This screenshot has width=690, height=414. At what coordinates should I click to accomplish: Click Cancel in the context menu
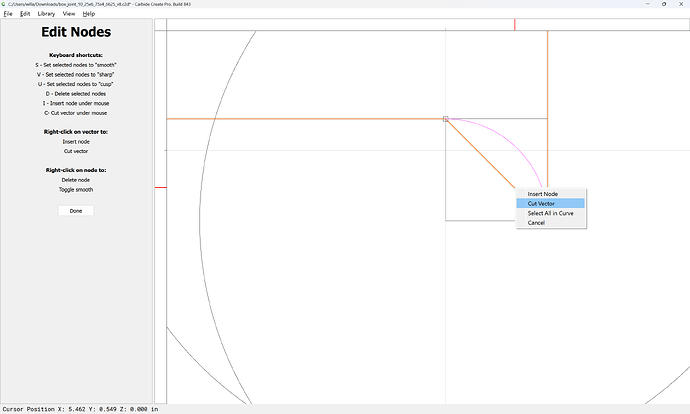pyautogui.click(x=551, y=223)
